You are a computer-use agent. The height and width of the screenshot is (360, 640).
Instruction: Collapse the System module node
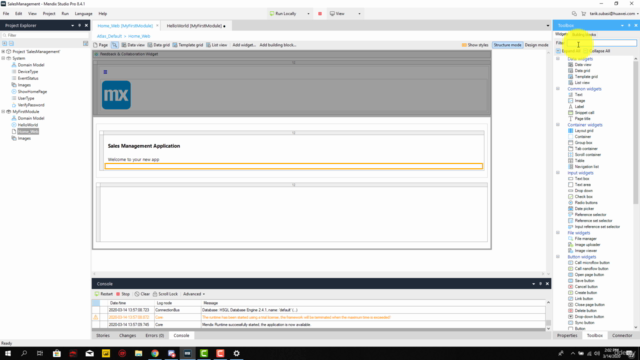click(3, 58)
